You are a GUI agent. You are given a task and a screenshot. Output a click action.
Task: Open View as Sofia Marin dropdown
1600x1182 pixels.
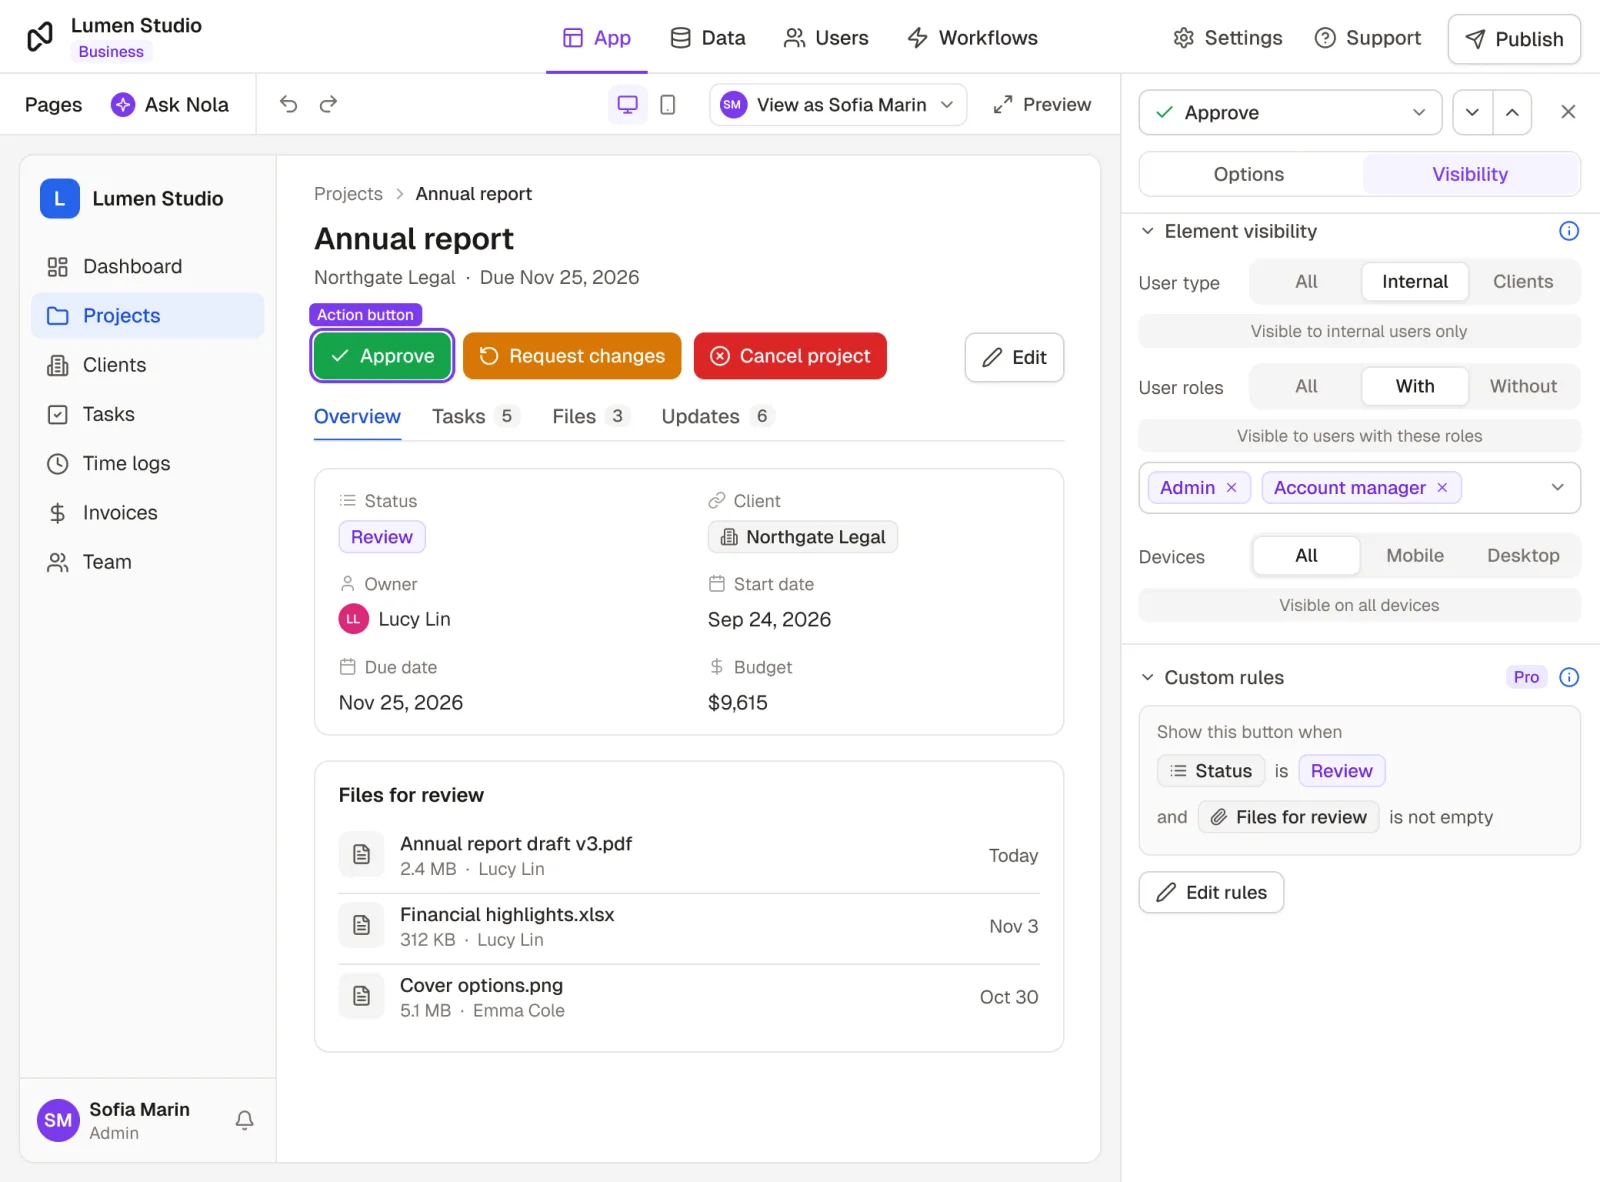838,104
